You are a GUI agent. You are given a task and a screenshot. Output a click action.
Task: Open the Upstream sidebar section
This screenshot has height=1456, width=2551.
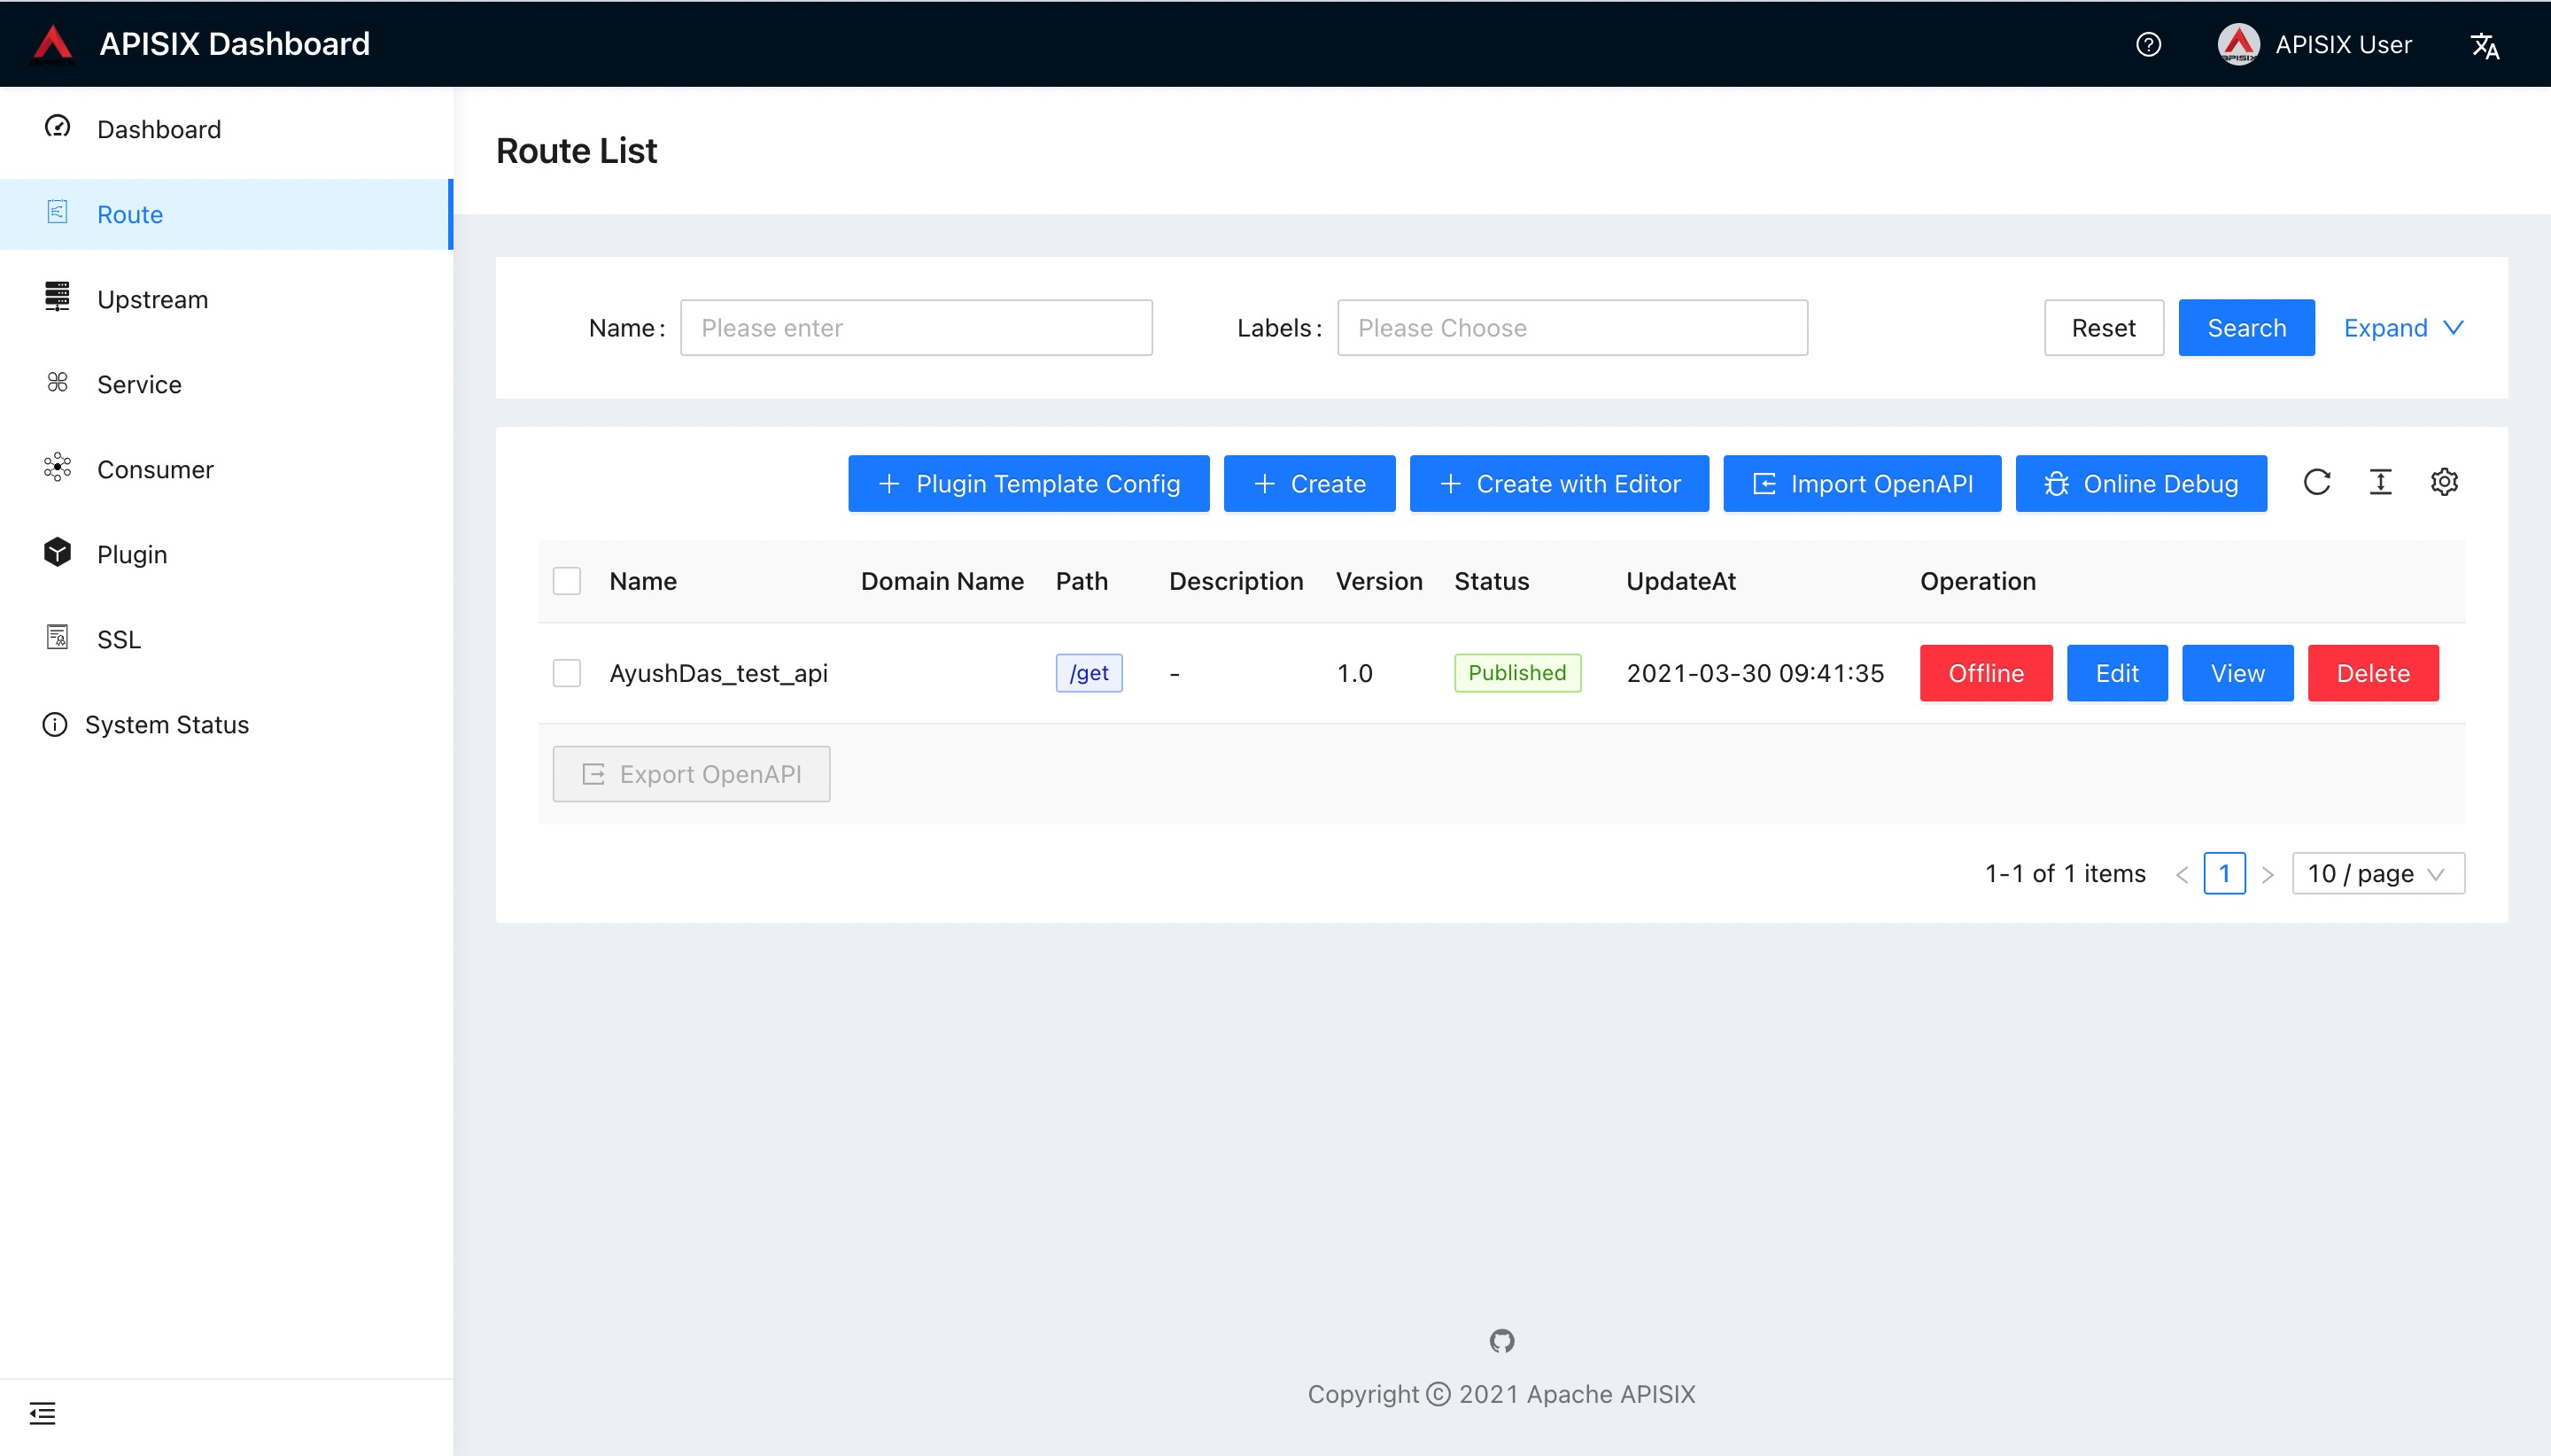(152, 298)
